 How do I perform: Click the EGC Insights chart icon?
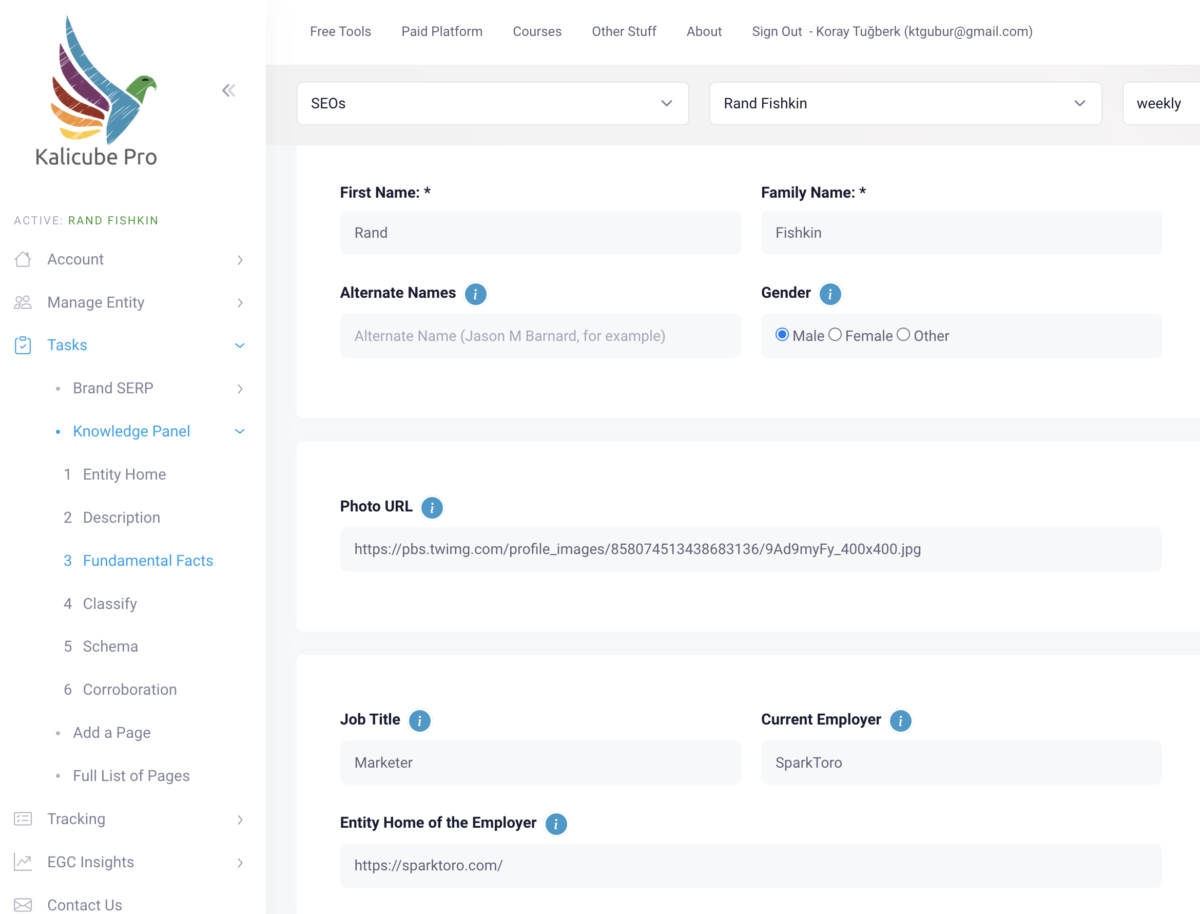coord(23,862)
